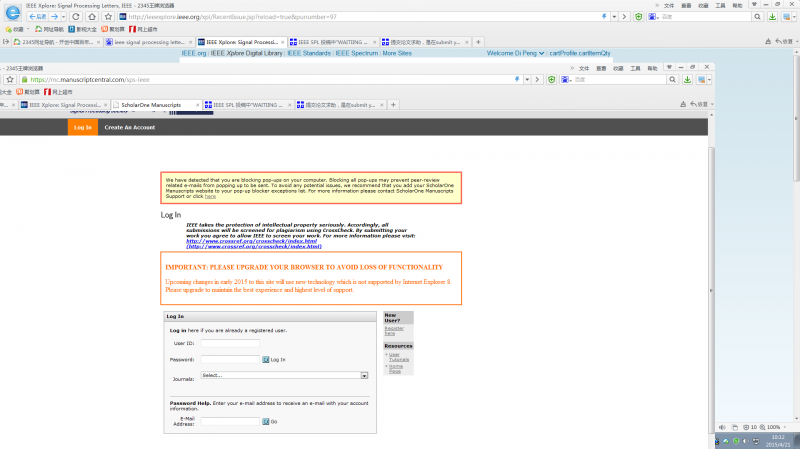The image size is (800, 449).
Task: Switch to the ieee signal processing letters search tab
Action: [x=149, y=42]
